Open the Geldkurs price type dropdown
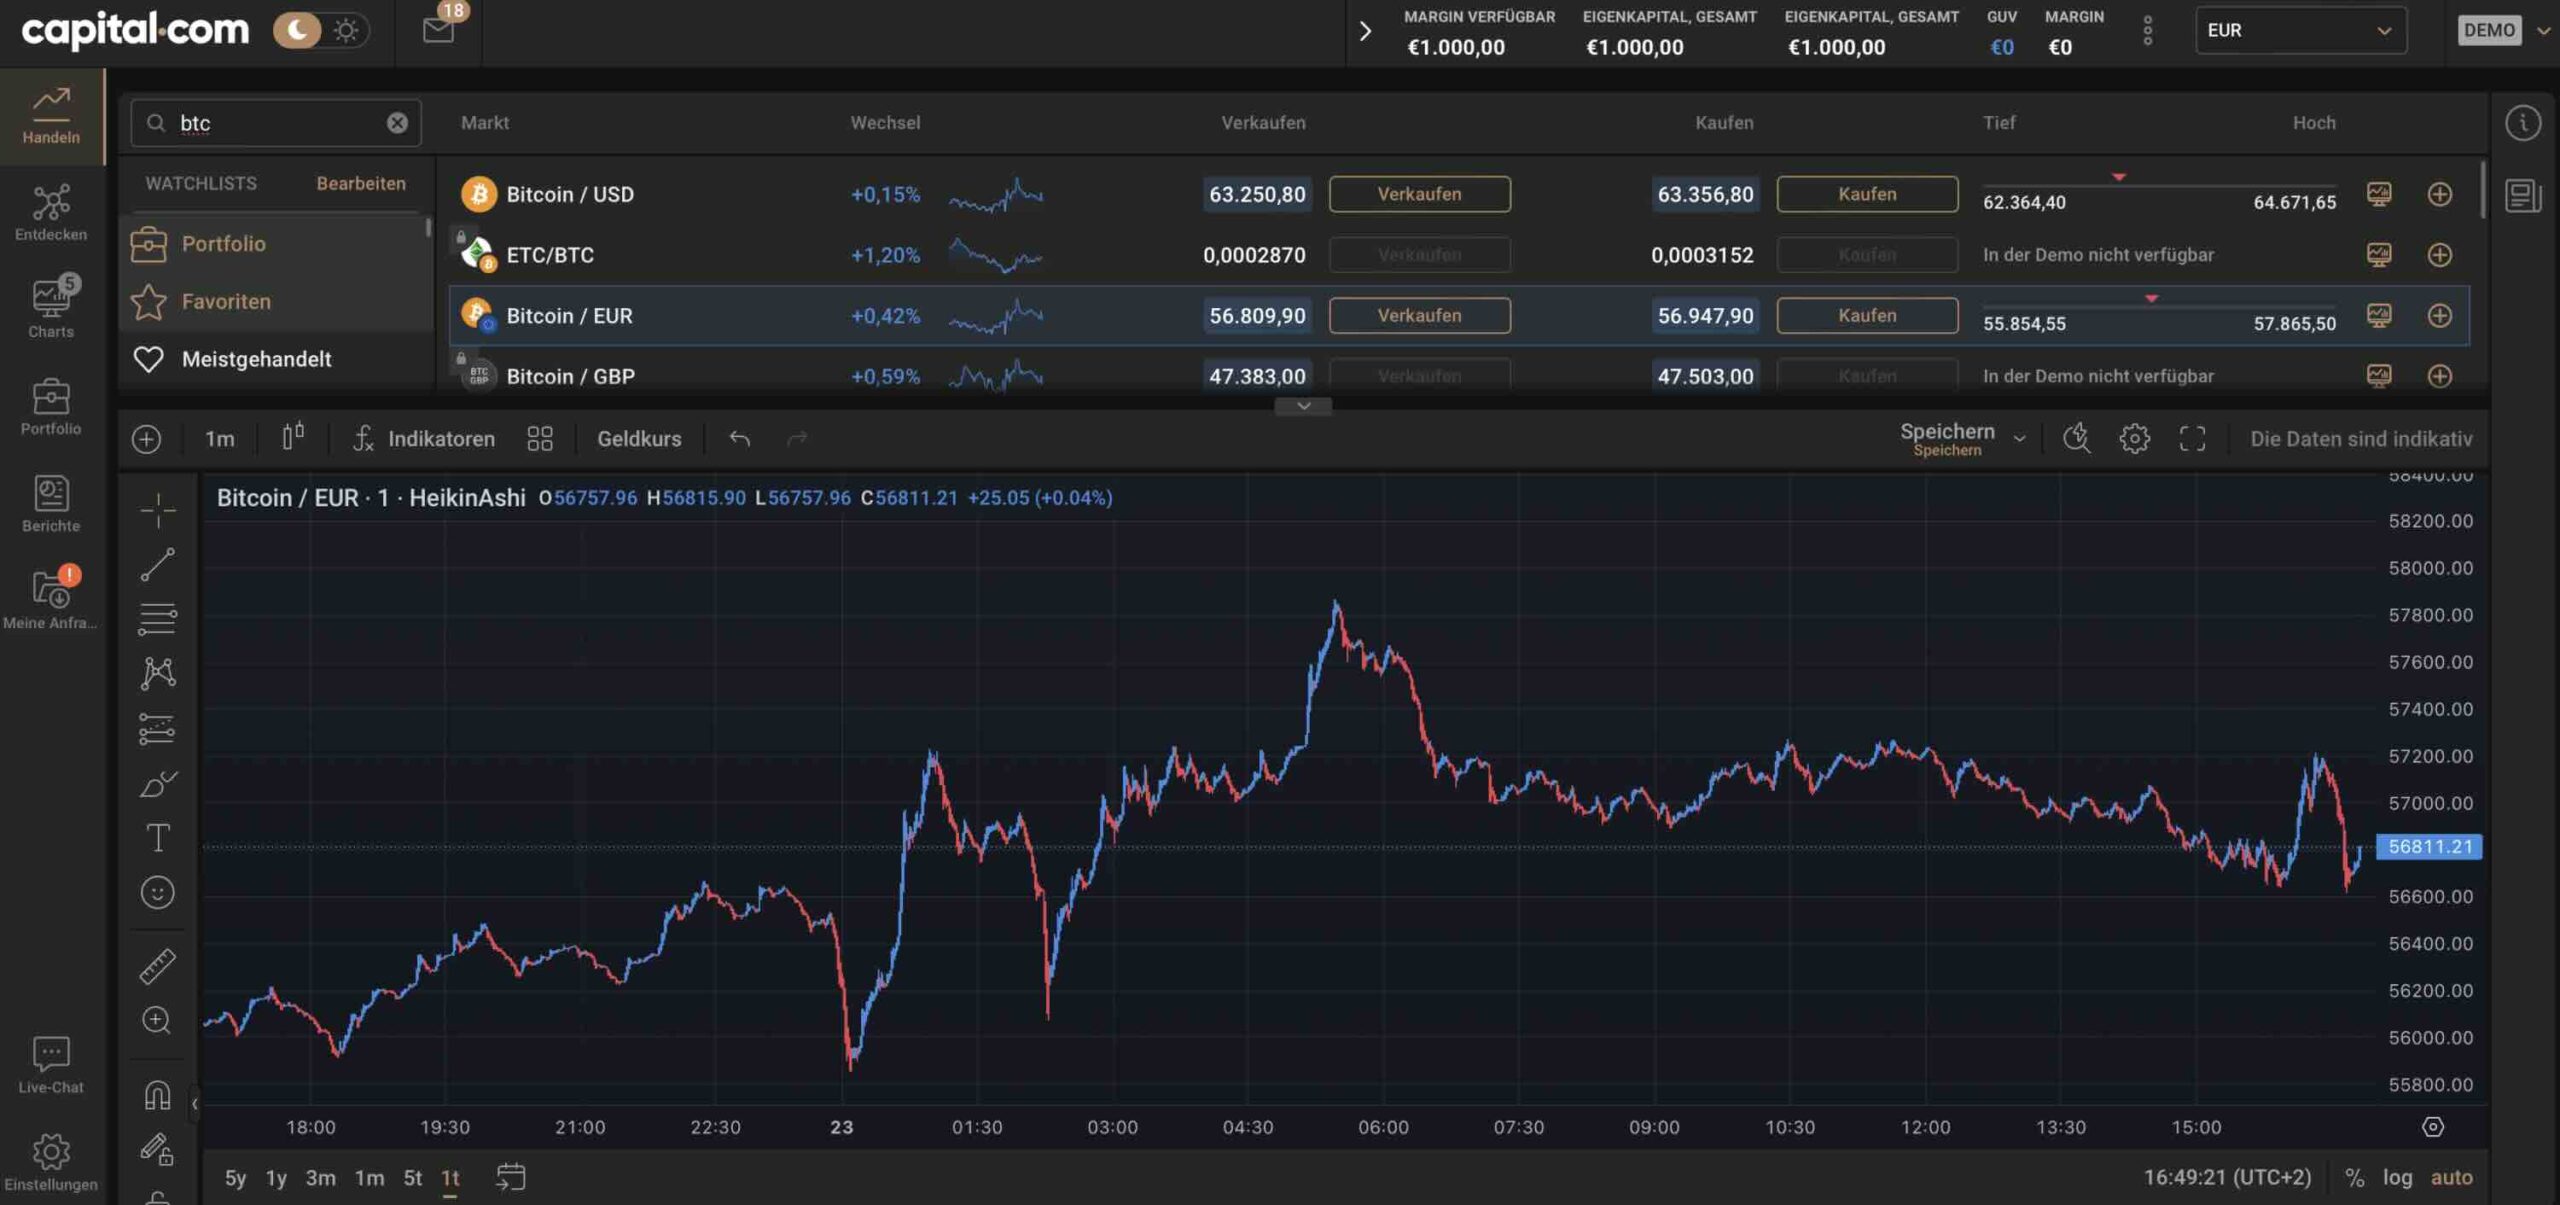 639,439
